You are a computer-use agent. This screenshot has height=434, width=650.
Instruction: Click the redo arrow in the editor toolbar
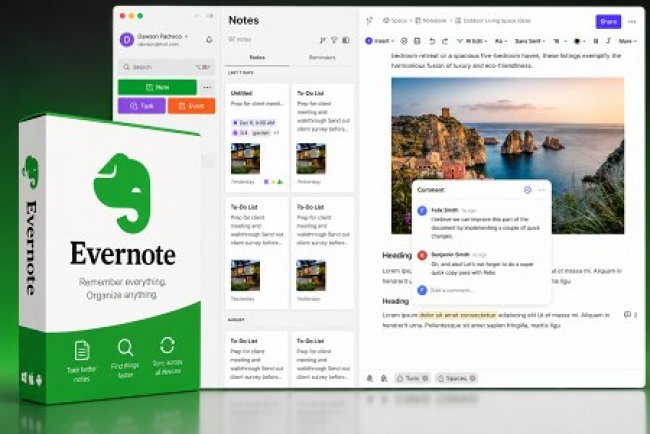point(445,41)
